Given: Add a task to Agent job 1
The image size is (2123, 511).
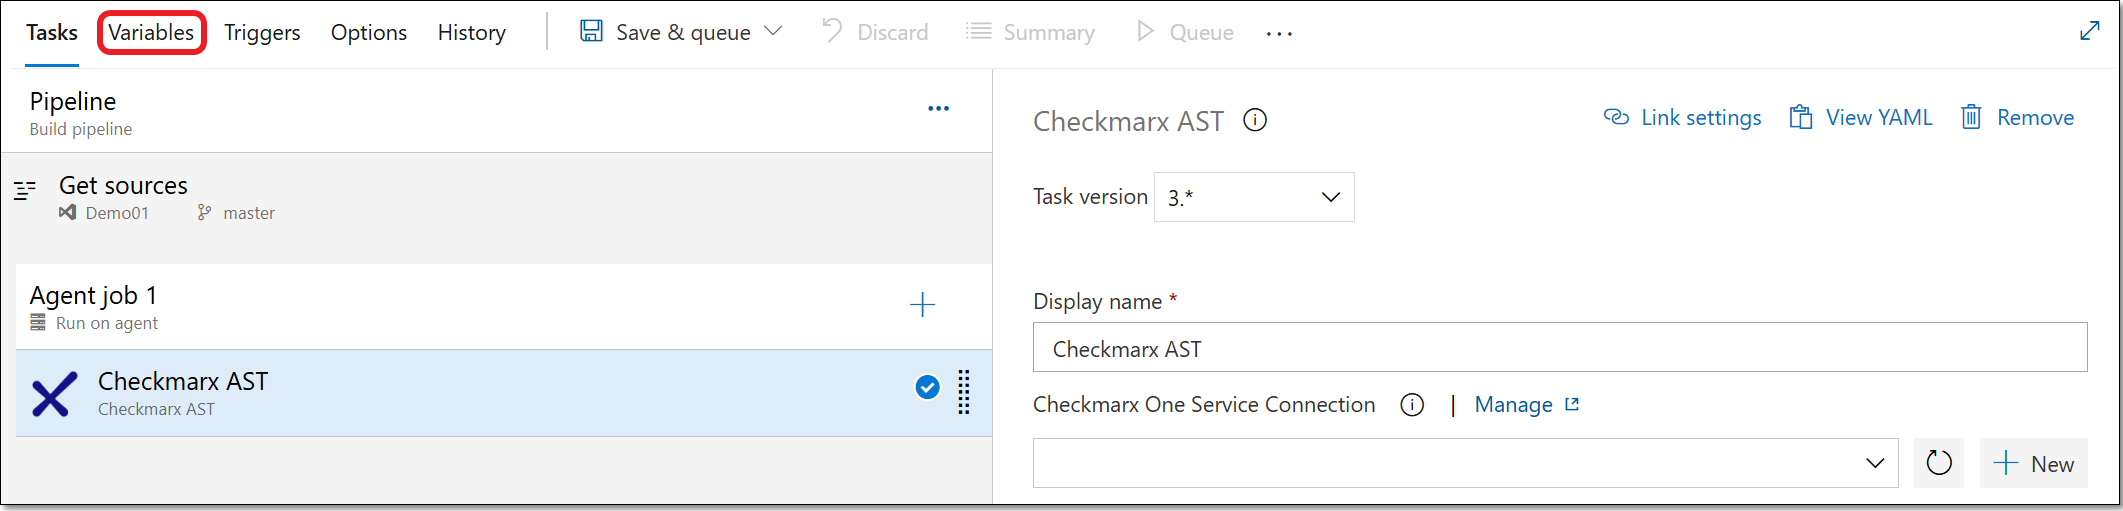Looking at the screenshot, I should [x=922, y=304].
